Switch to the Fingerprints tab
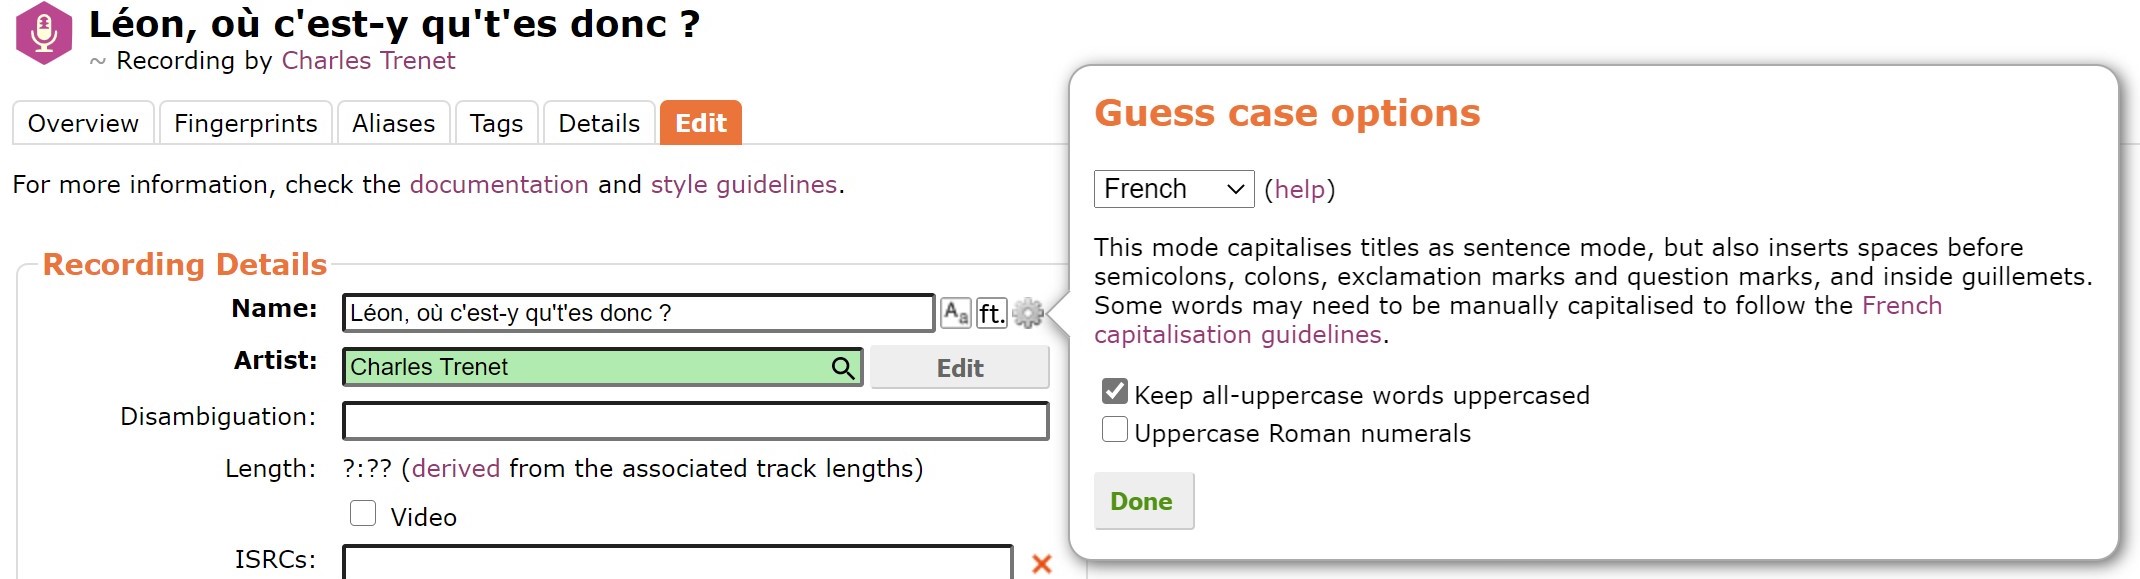This screenshot has width=2140, height=579. [x=246, y=123]
